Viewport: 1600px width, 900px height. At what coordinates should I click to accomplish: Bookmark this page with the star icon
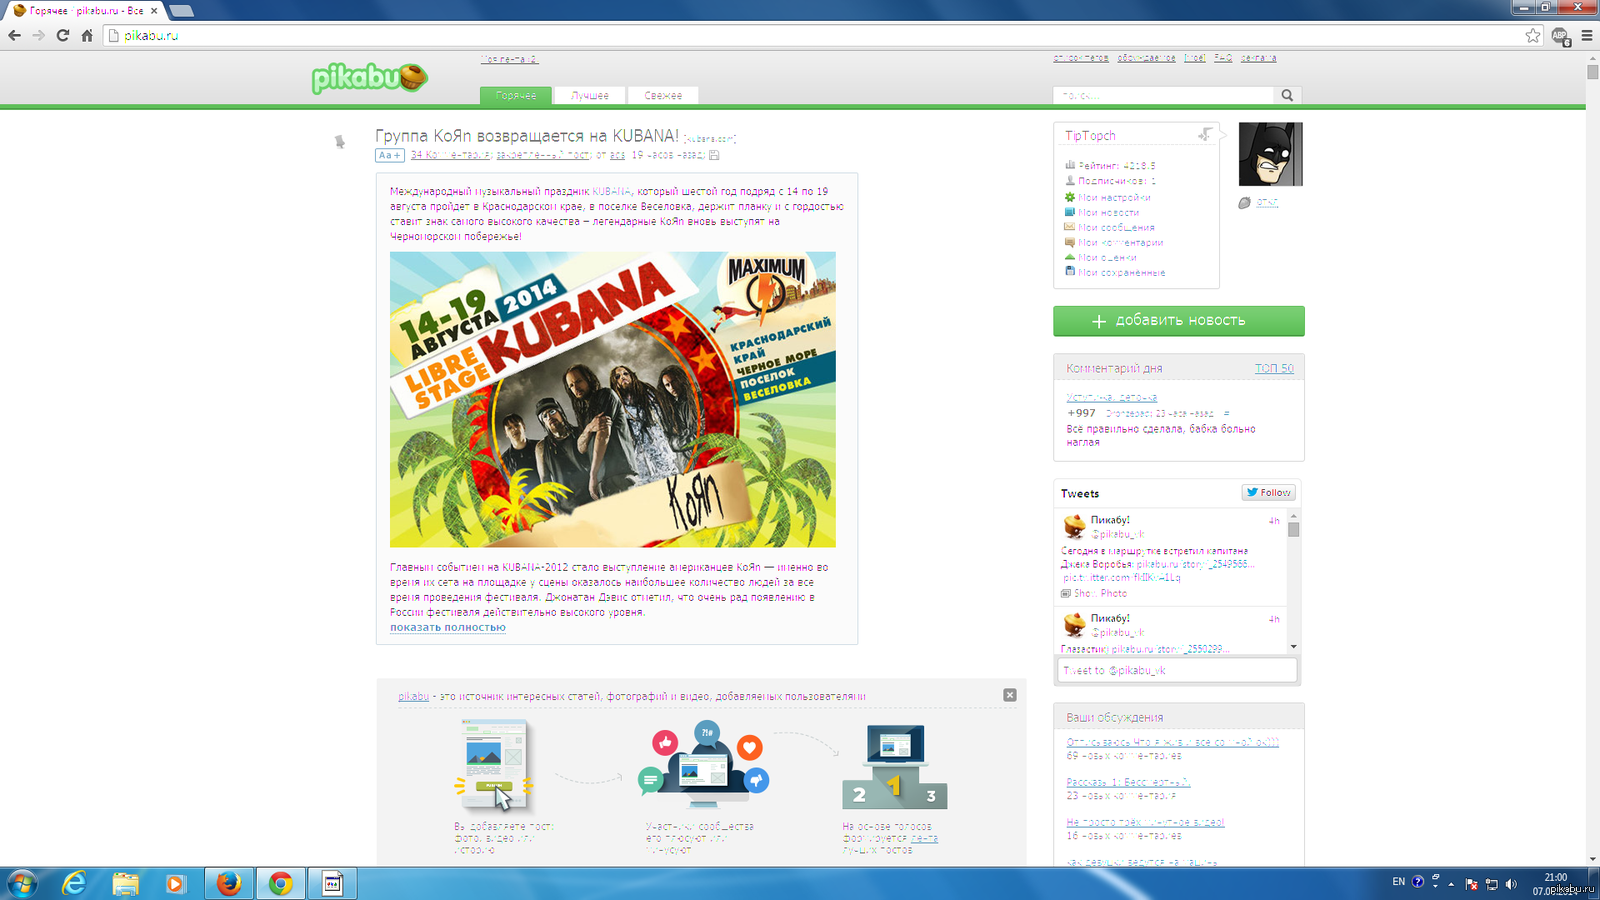1533,35
